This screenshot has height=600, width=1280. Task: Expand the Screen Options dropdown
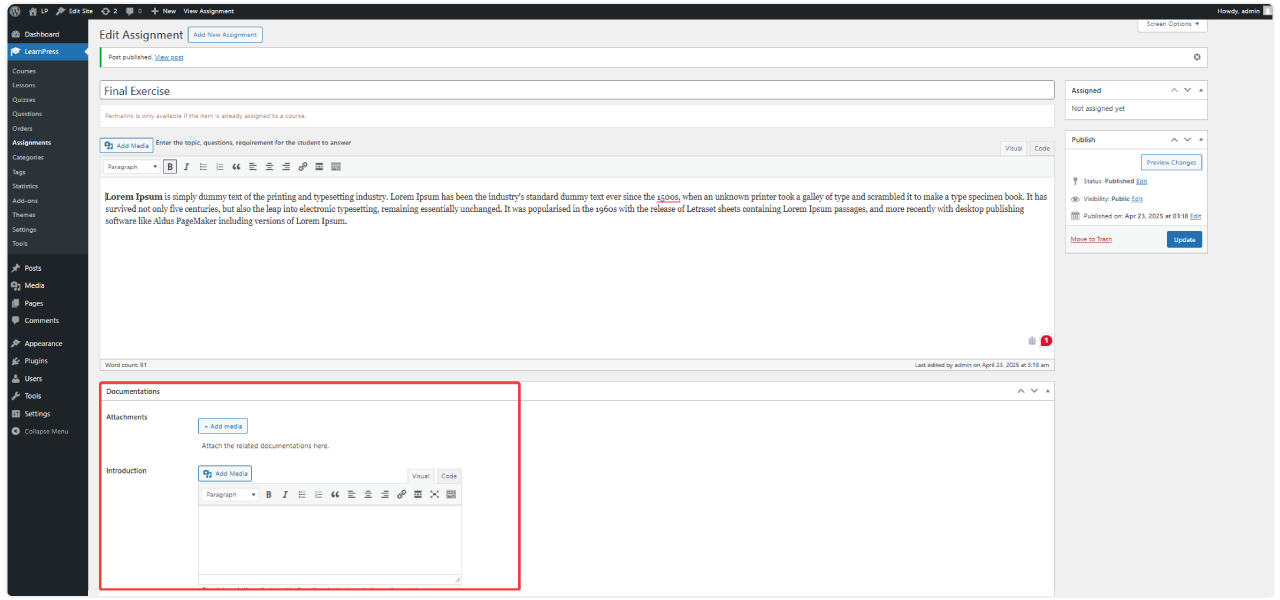[x=1172, y=24]
